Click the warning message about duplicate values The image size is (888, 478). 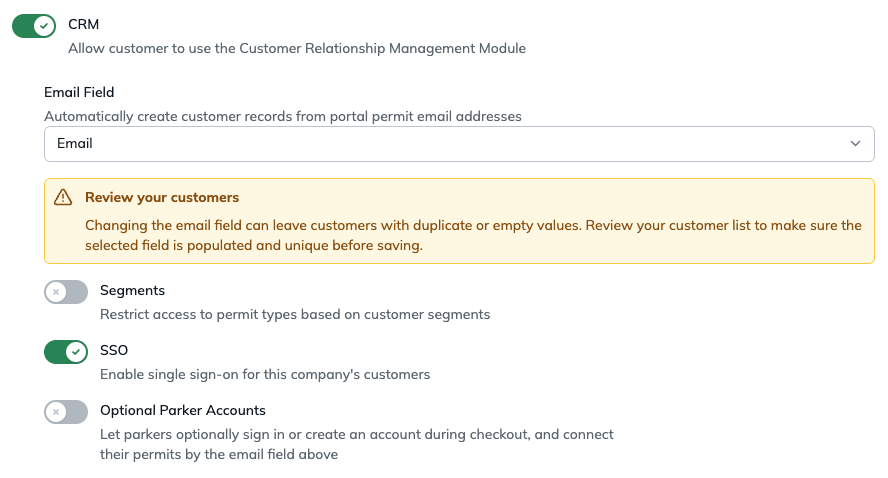[473, 236]
